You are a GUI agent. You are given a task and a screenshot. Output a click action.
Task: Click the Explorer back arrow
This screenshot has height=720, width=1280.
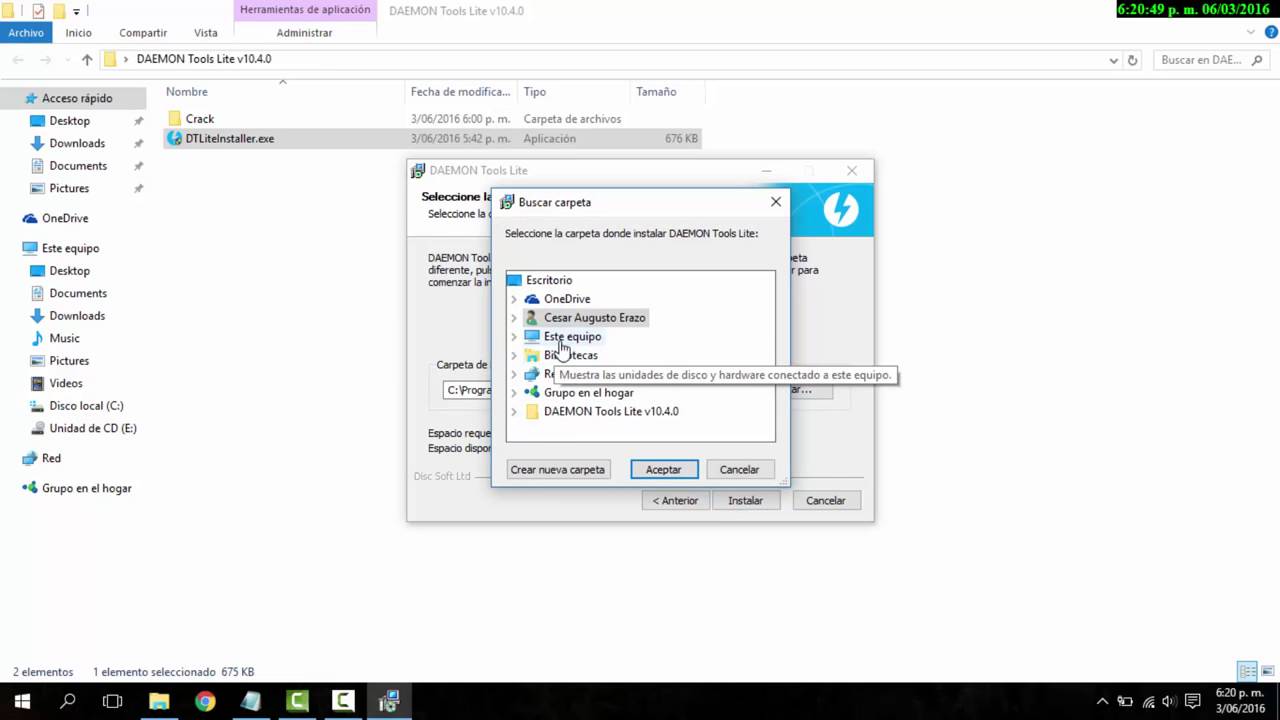pyautogui.click(x=18, y=60)
